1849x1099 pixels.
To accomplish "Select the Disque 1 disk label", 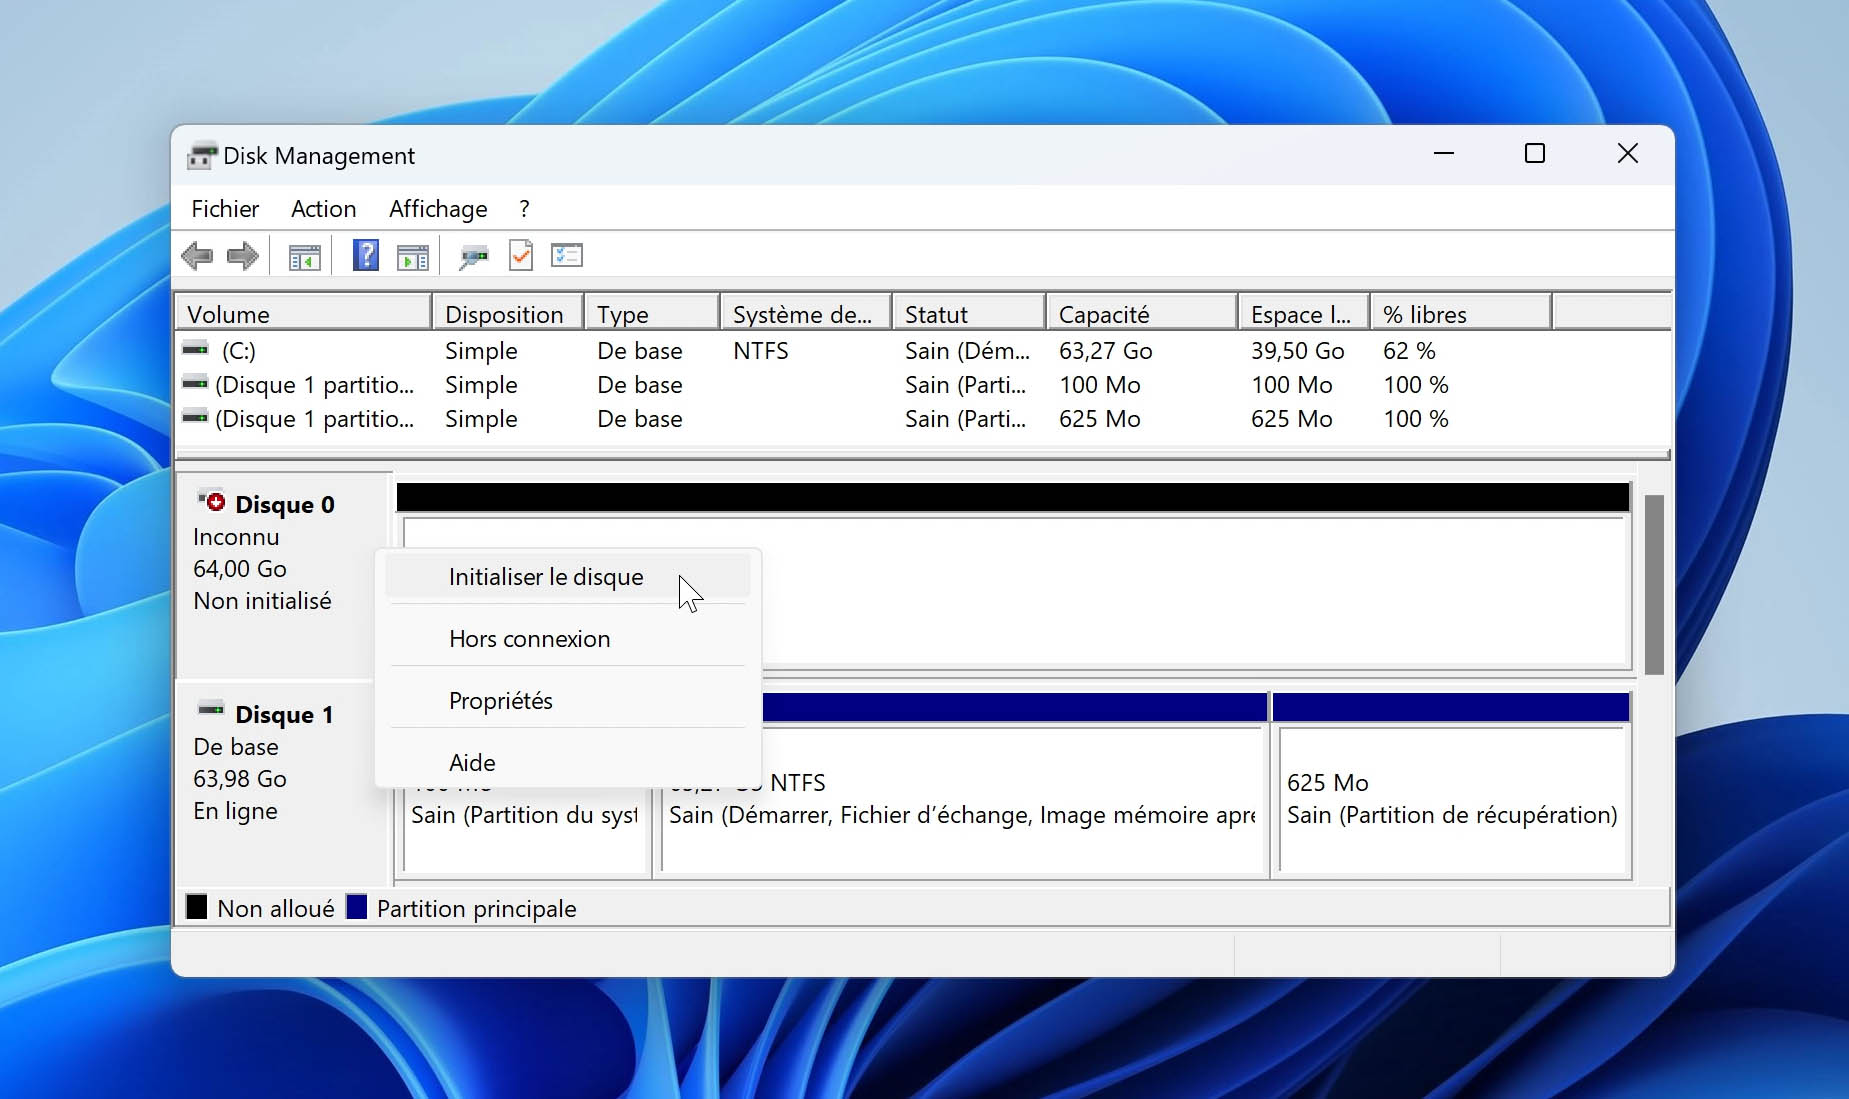I will click(x=284, y=715).
